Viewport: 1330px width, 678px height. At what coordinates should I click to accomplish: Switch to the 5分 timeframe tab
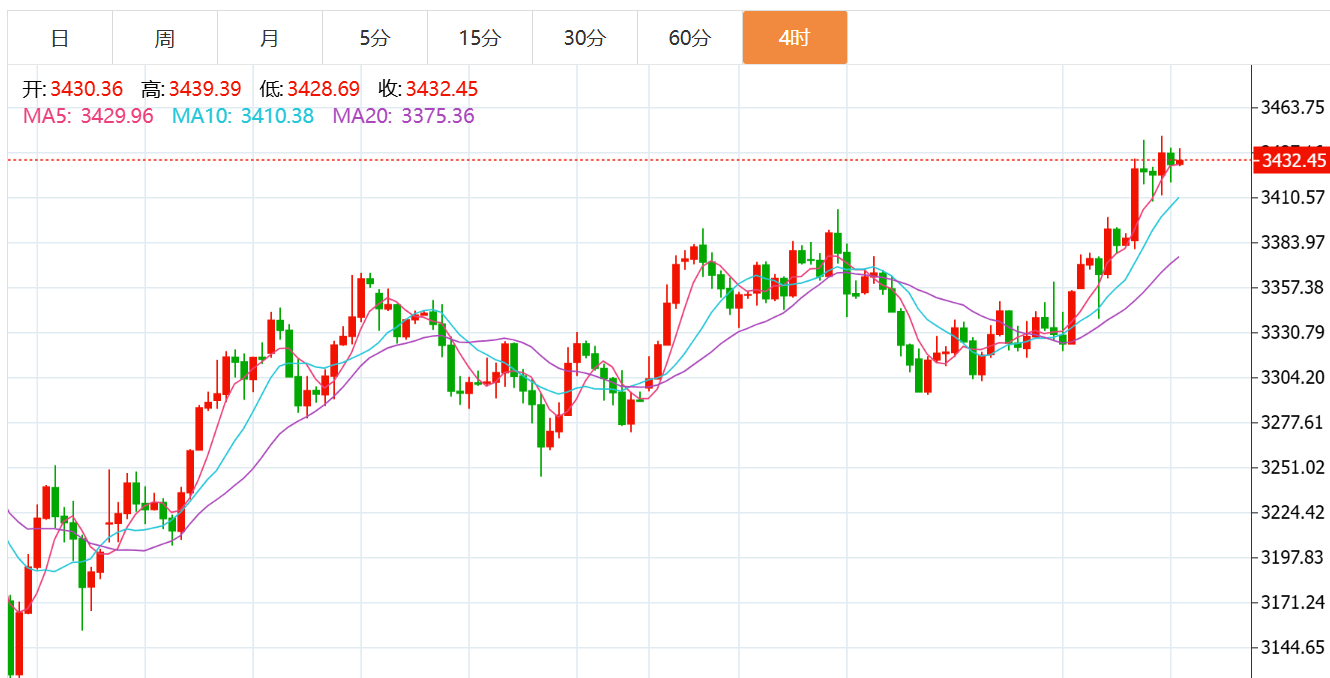tap(375, 38)
